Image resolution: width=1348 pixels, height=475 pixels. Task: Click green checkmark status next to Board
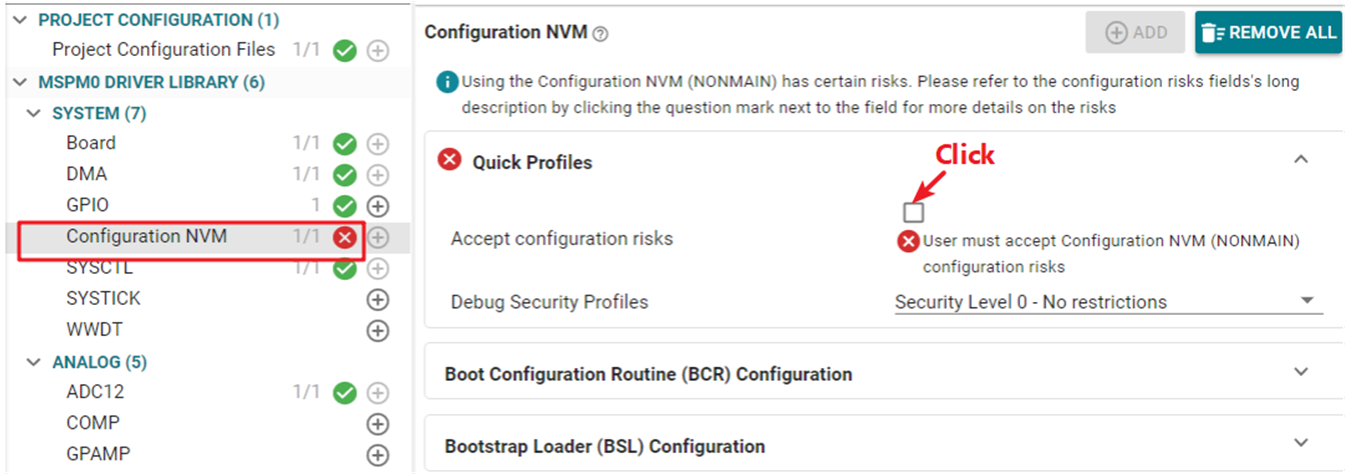(x=345, y=144)
